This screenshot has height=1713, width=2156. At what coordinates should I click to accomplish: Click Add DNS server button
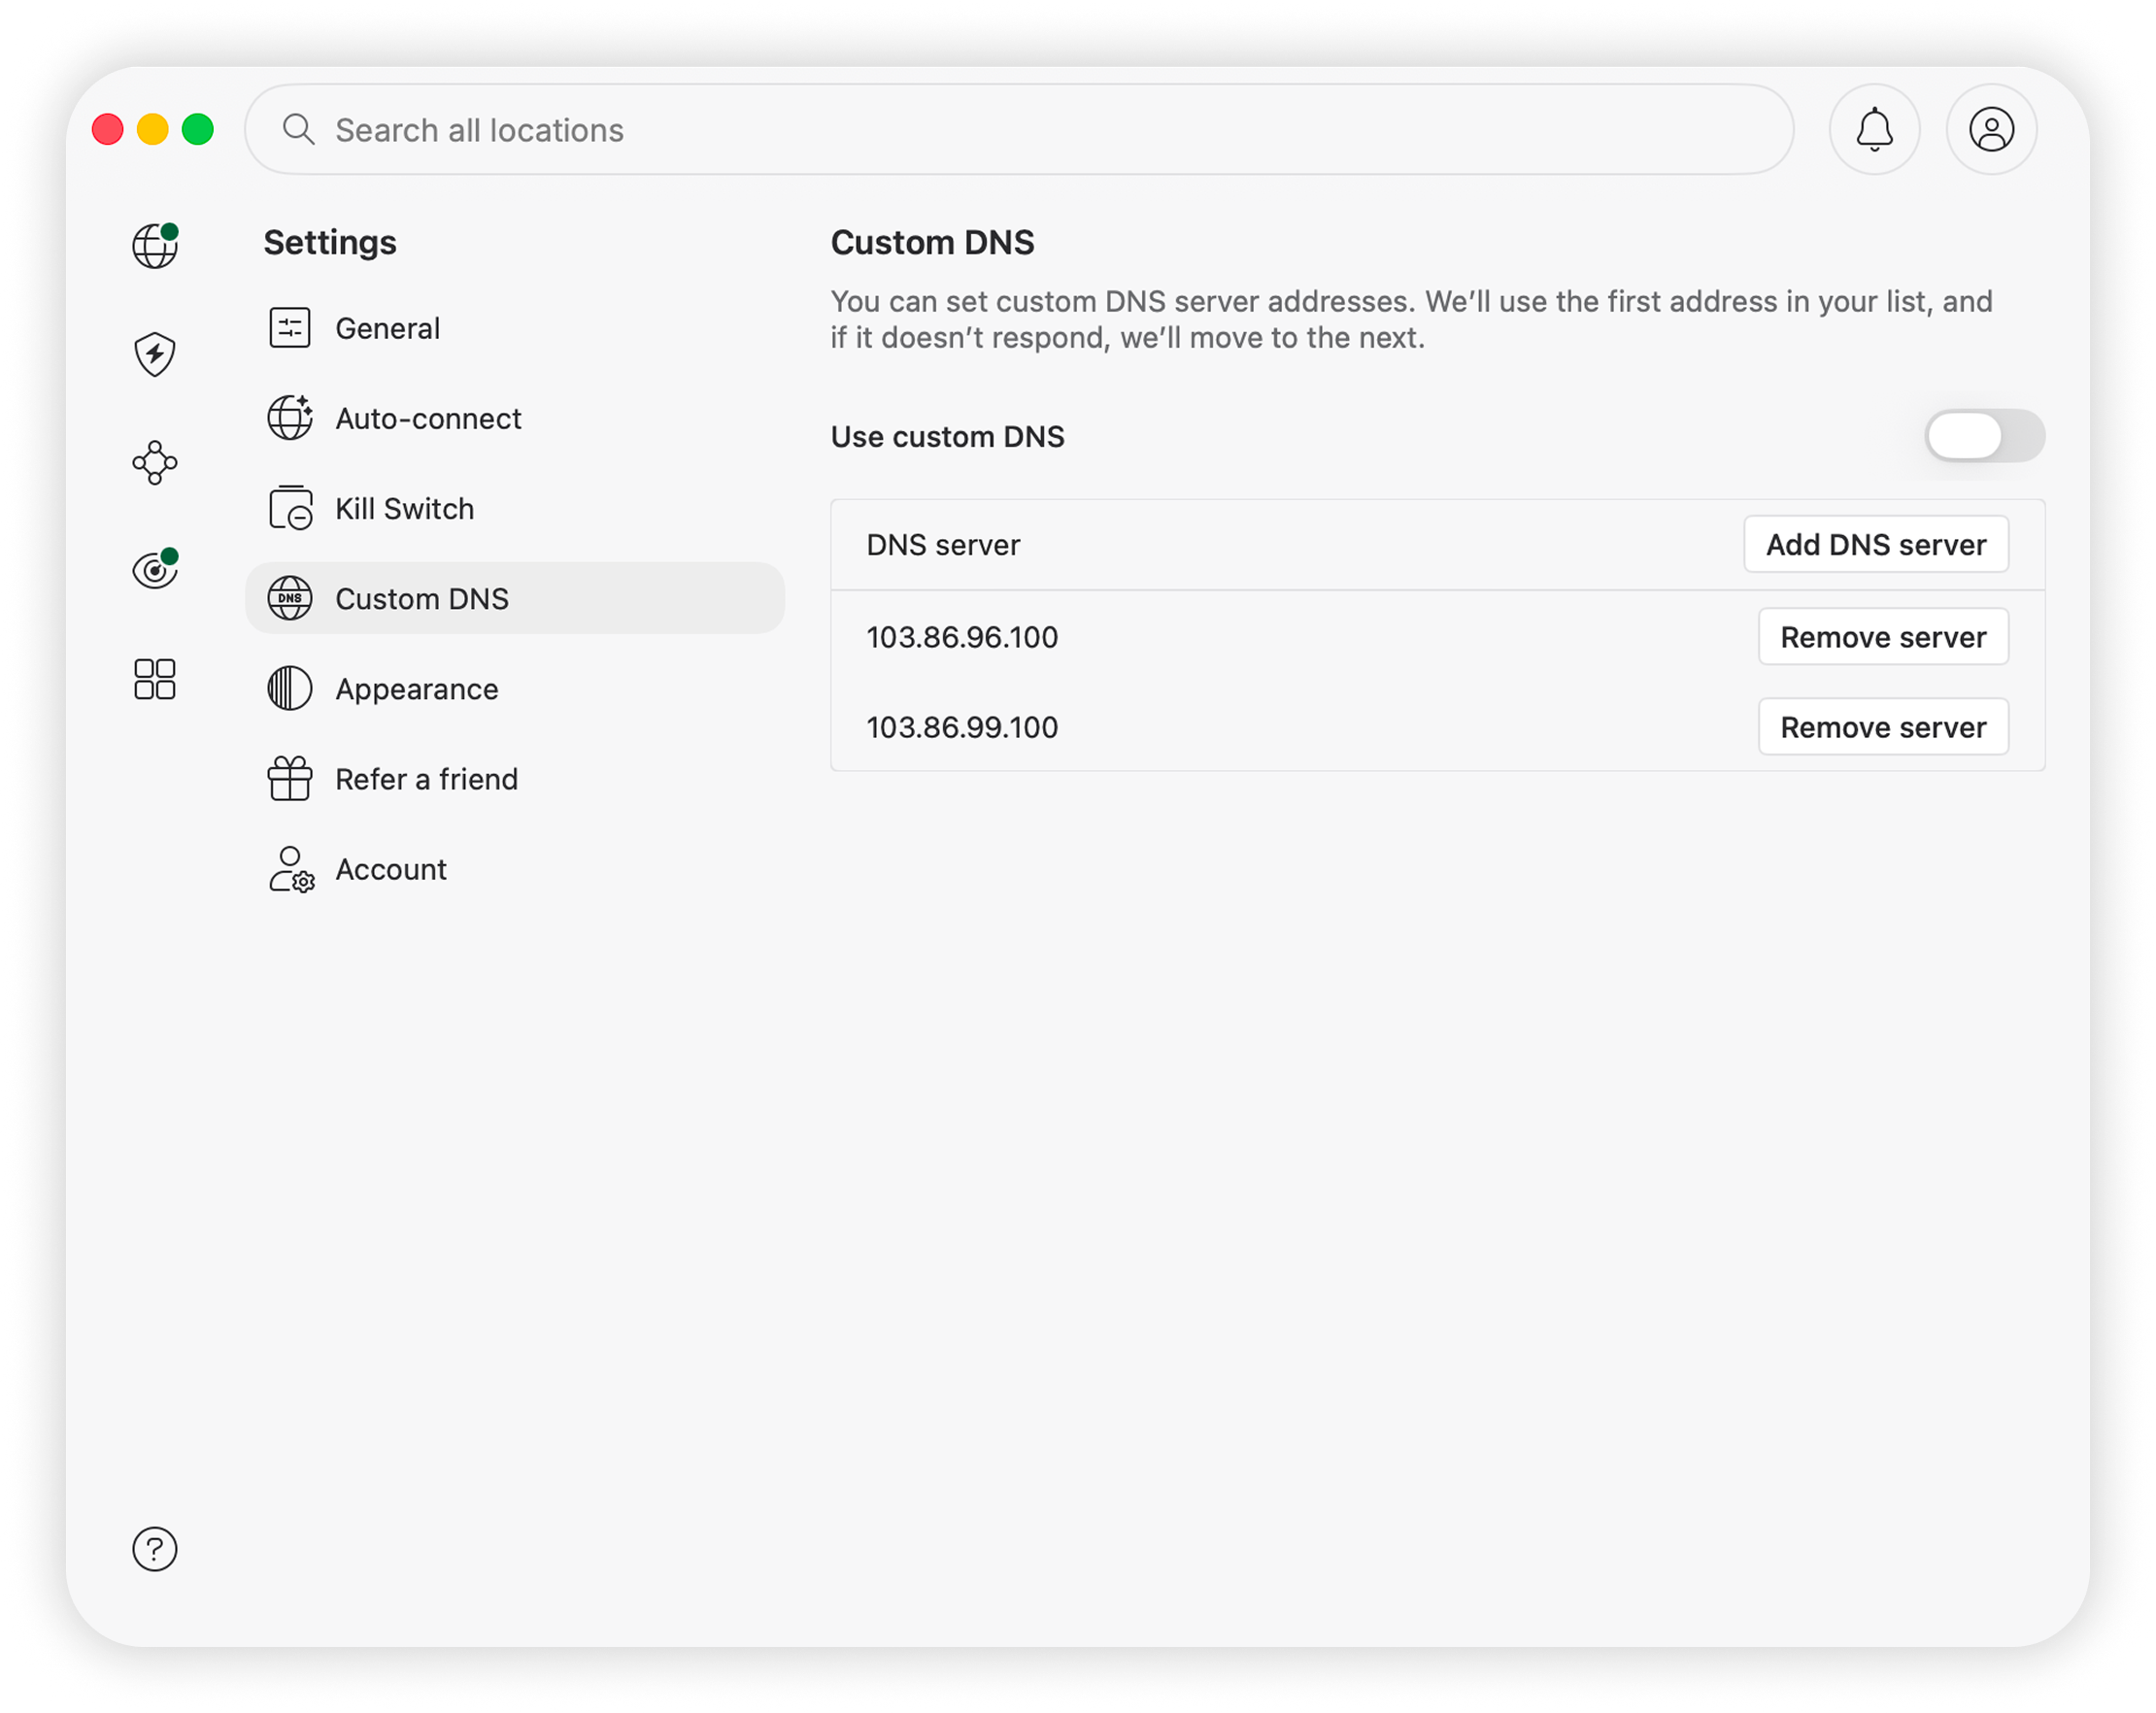pyautogui.click(x=1876, y=545)
